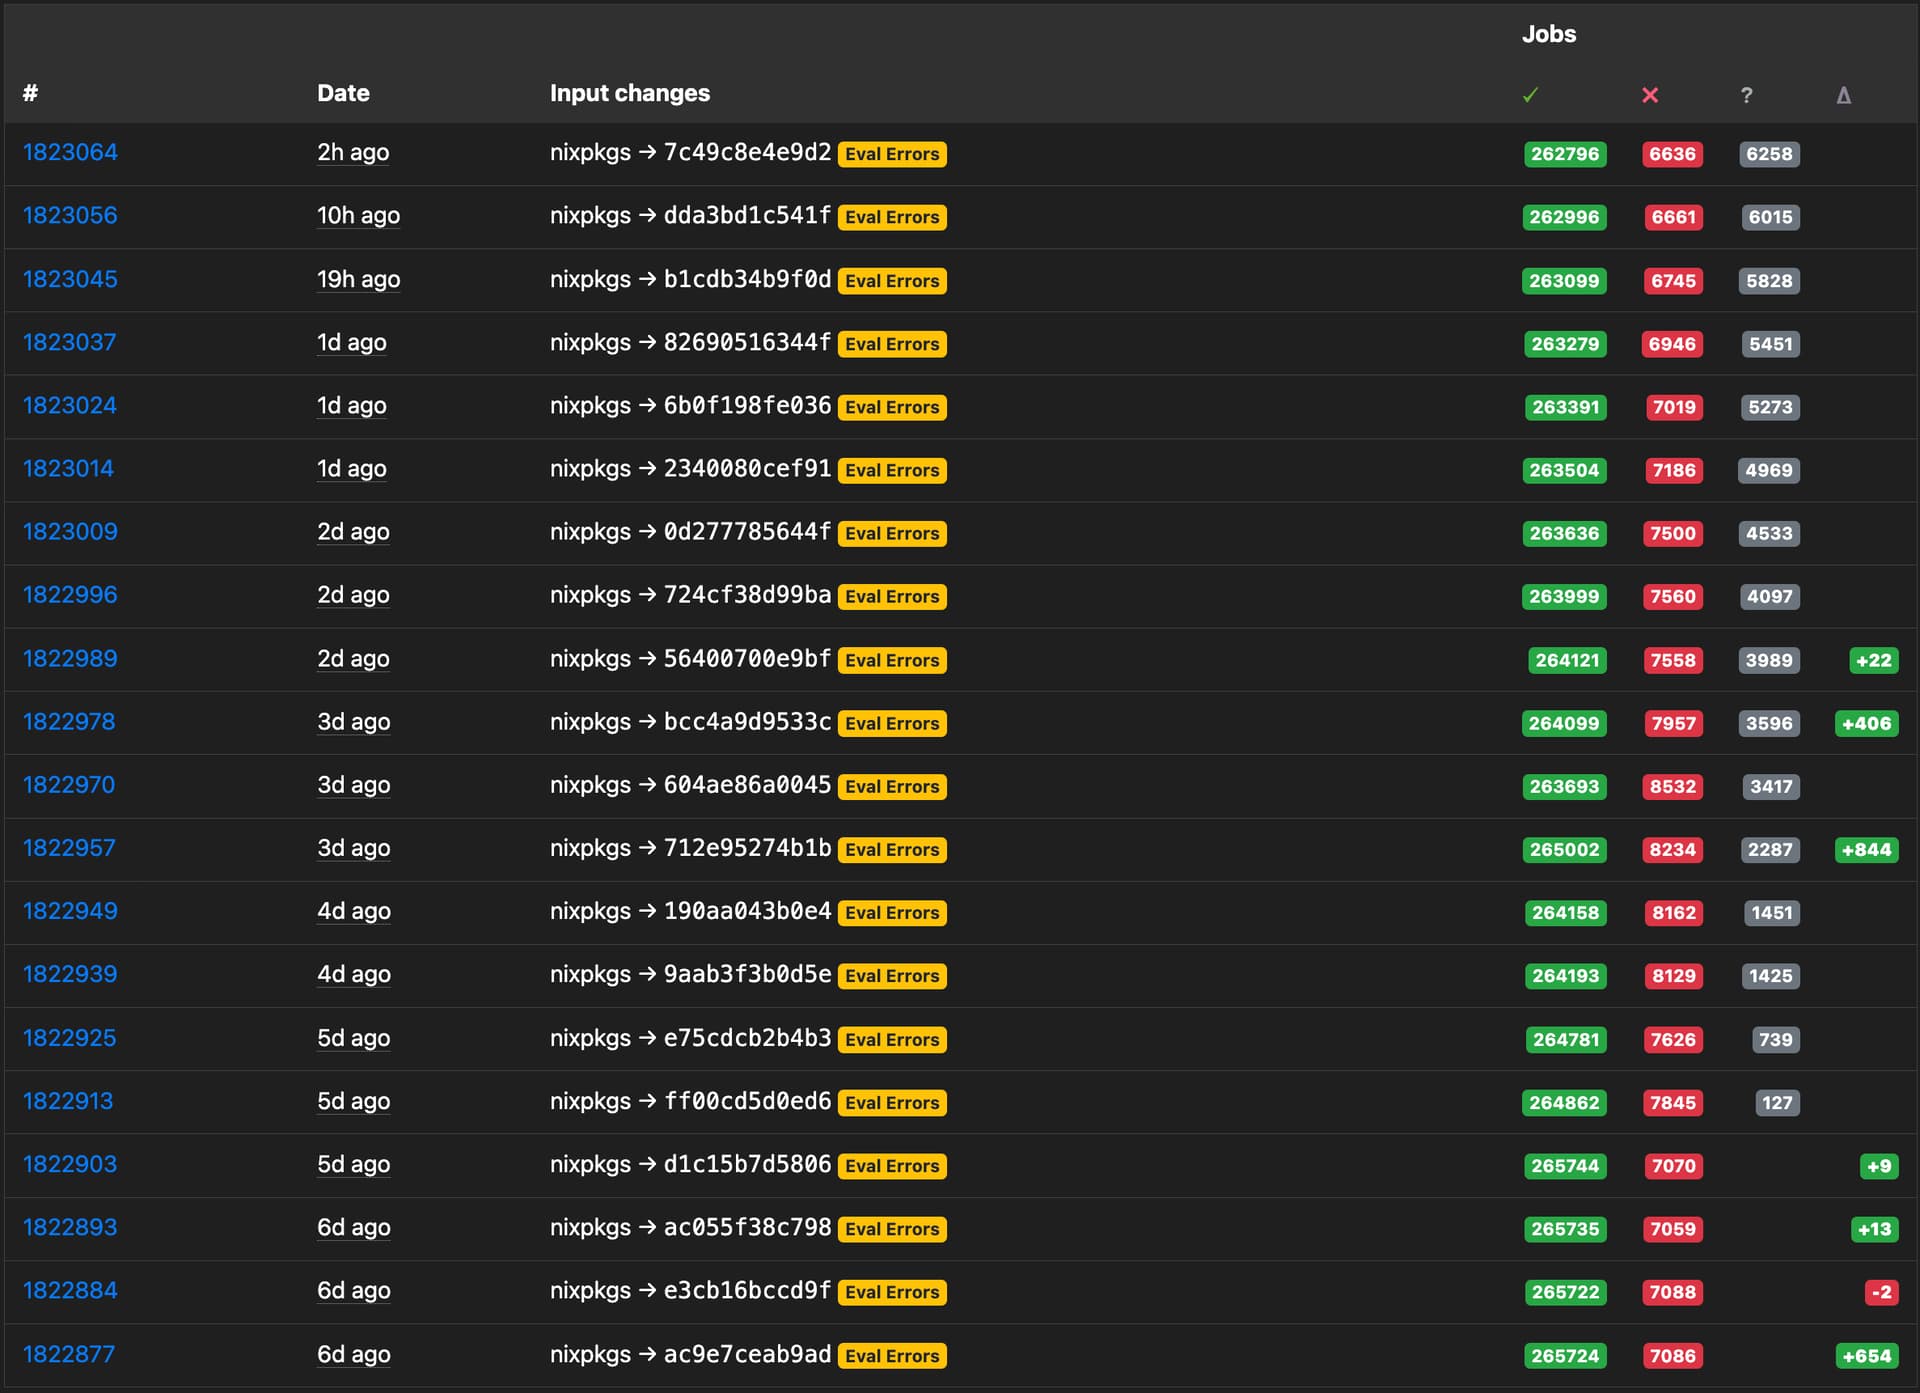The width and height of the screenshot is (1920, 1393).
Task: Click the red -2 delta badge
Action: (x=1881, y=1292)
